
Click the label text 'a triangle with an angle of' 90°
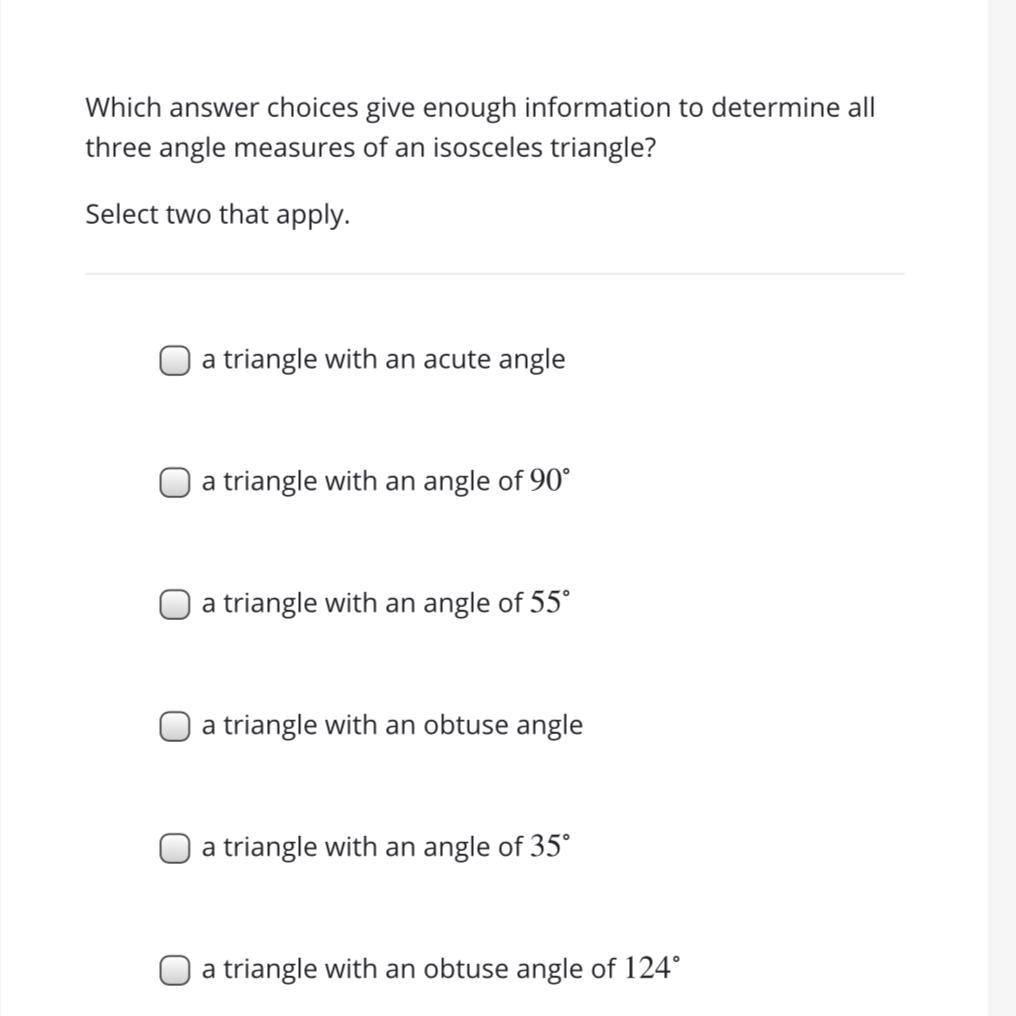coord(362,482)
